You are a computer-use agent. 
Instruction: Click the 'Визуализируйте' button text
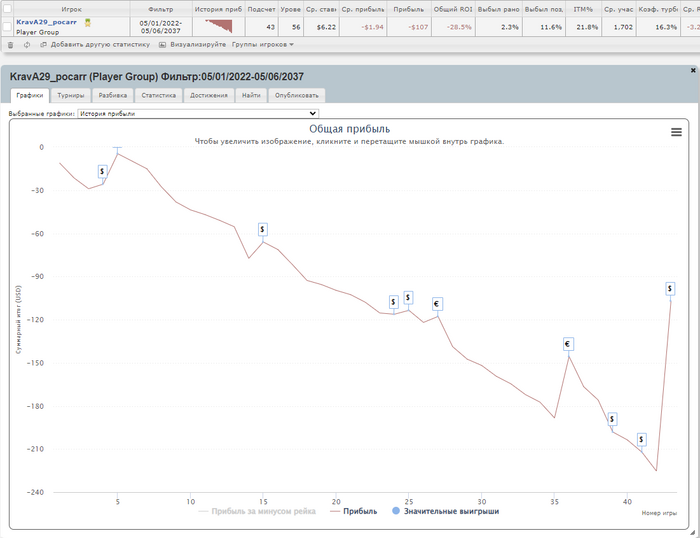click(198, 45)
